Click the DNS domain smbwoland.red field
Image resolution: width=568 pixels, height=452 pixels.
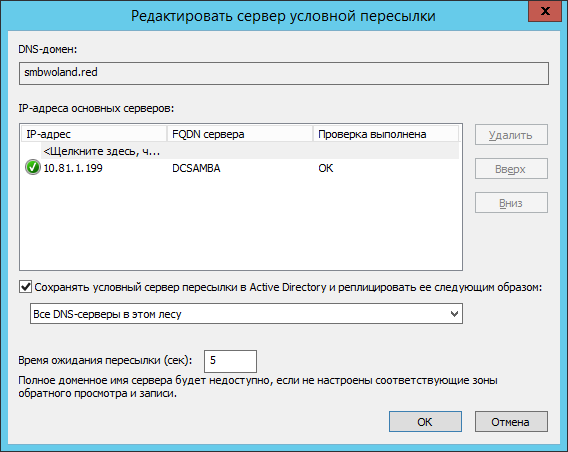coord(284,74)
